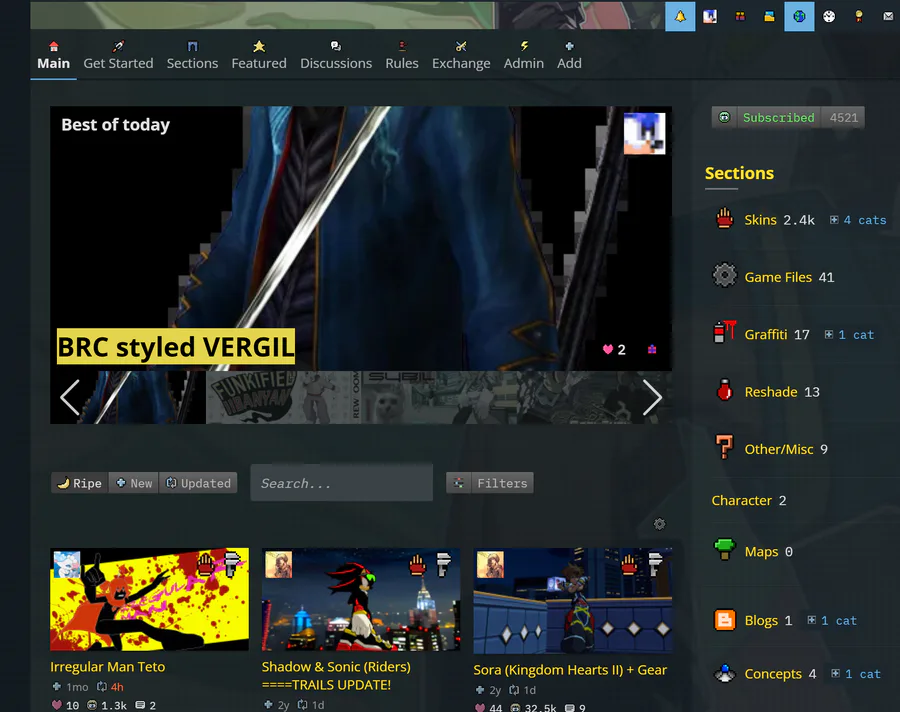Expand the 1 cat list under Blogs
This screenshot has height=712, width=900.
(x=832, y=620)
